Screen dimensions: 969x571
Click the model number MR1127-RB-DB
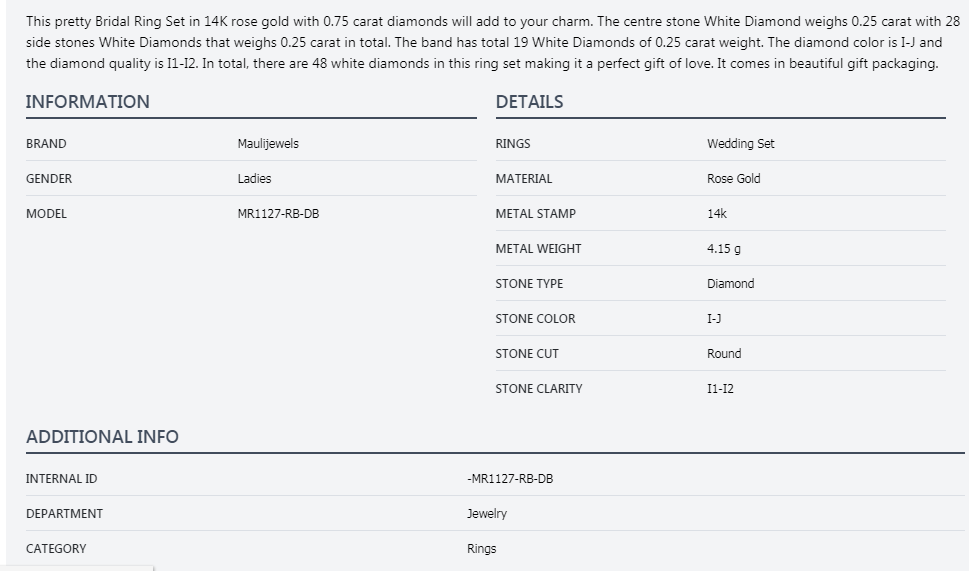pyautogui.click(x=279, y=214)
